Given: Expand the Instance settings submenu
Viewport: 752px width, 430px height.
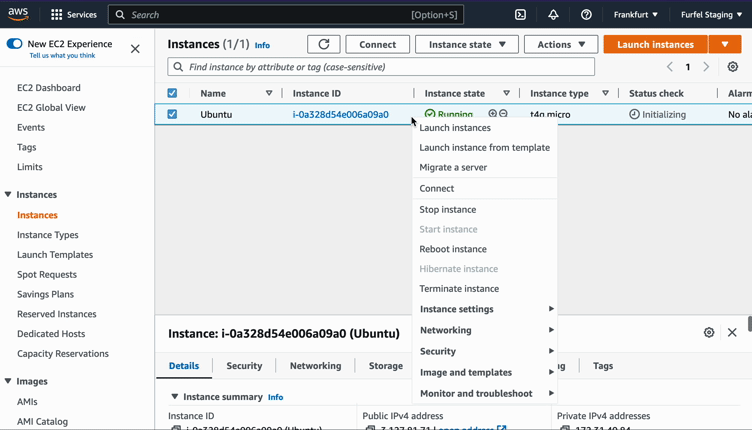Looking at the screenshot, I should click(x=484, y=309).
